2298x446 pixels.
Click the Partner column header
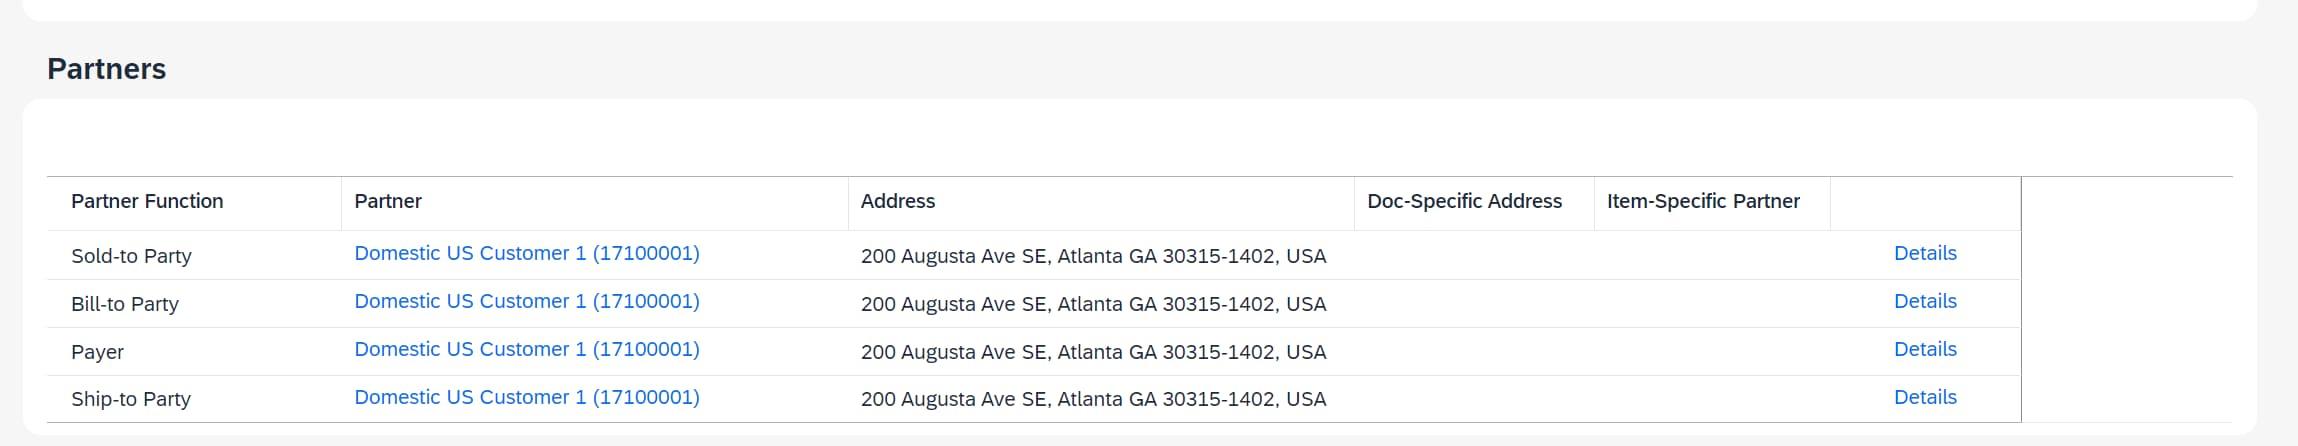pos(388,202)
